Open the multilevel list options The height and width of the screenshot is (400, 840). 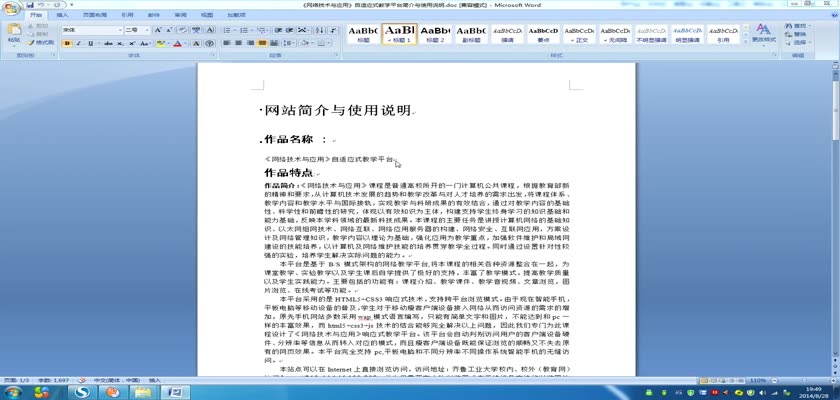262,30
